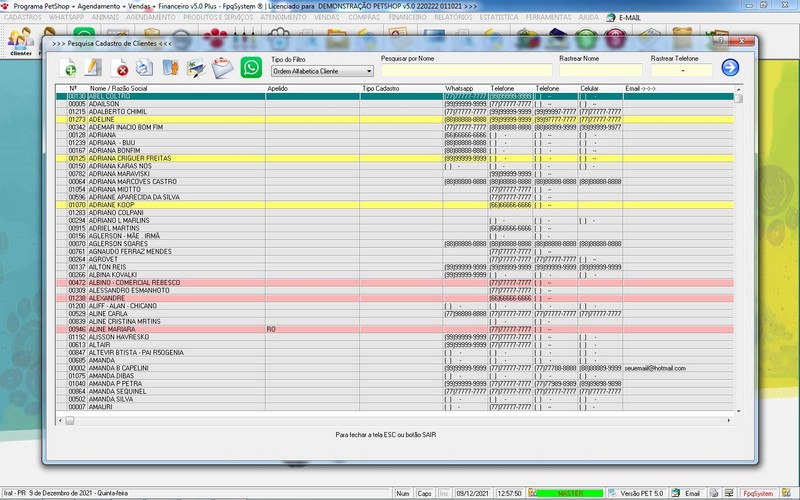The image size is (800, 500).
Task: Open the VENDAS menu
Action: [x=327, y=17]
